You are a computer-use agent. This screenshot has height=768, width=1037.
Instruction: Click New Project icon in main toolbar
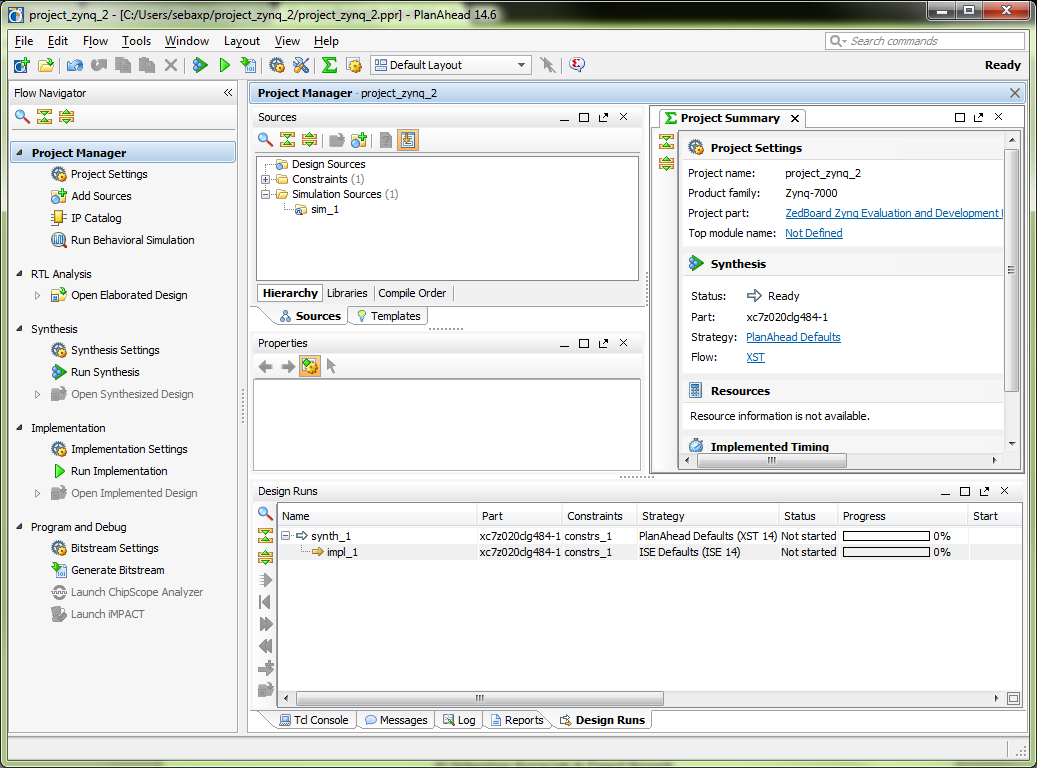coord(22,65)
